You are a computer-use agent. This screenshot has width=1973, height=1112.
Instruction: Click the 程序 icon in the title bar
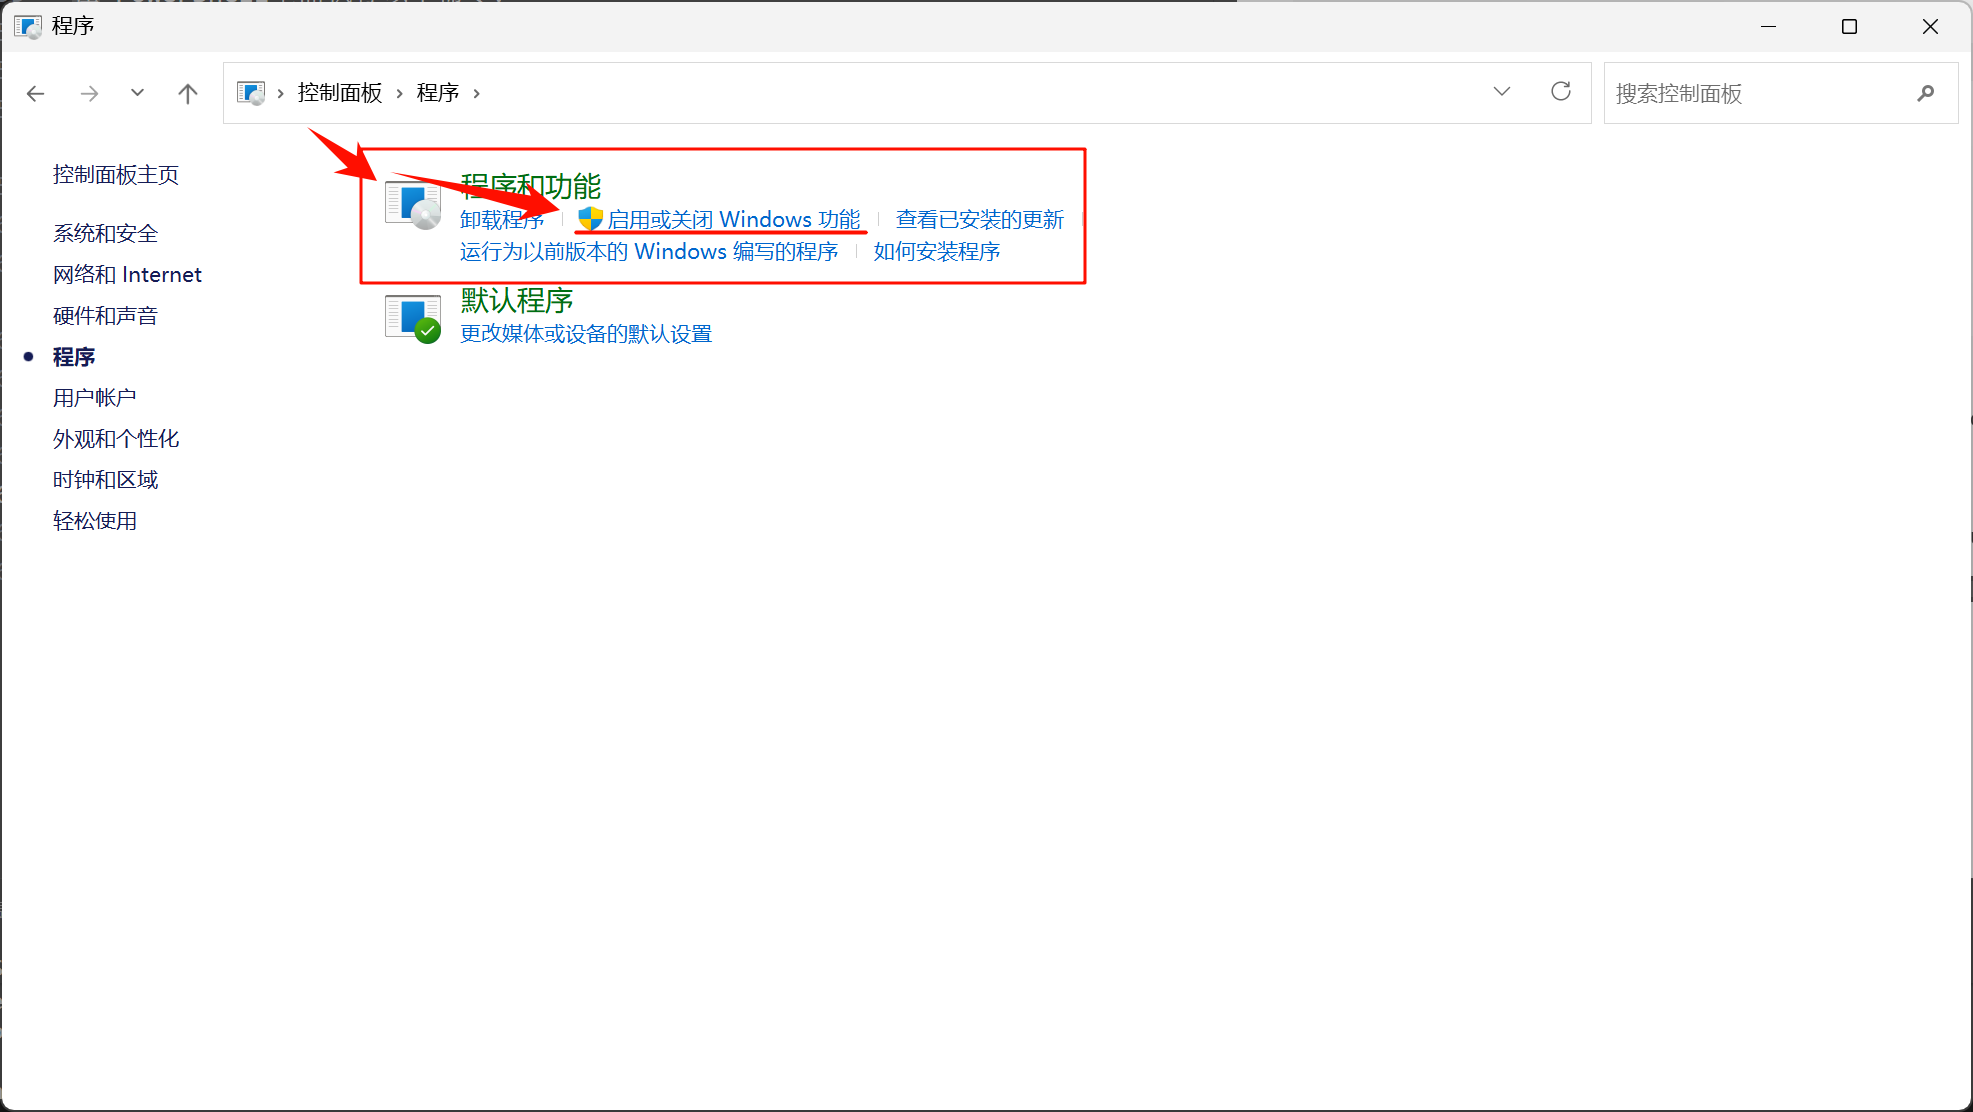coord(27,26)
